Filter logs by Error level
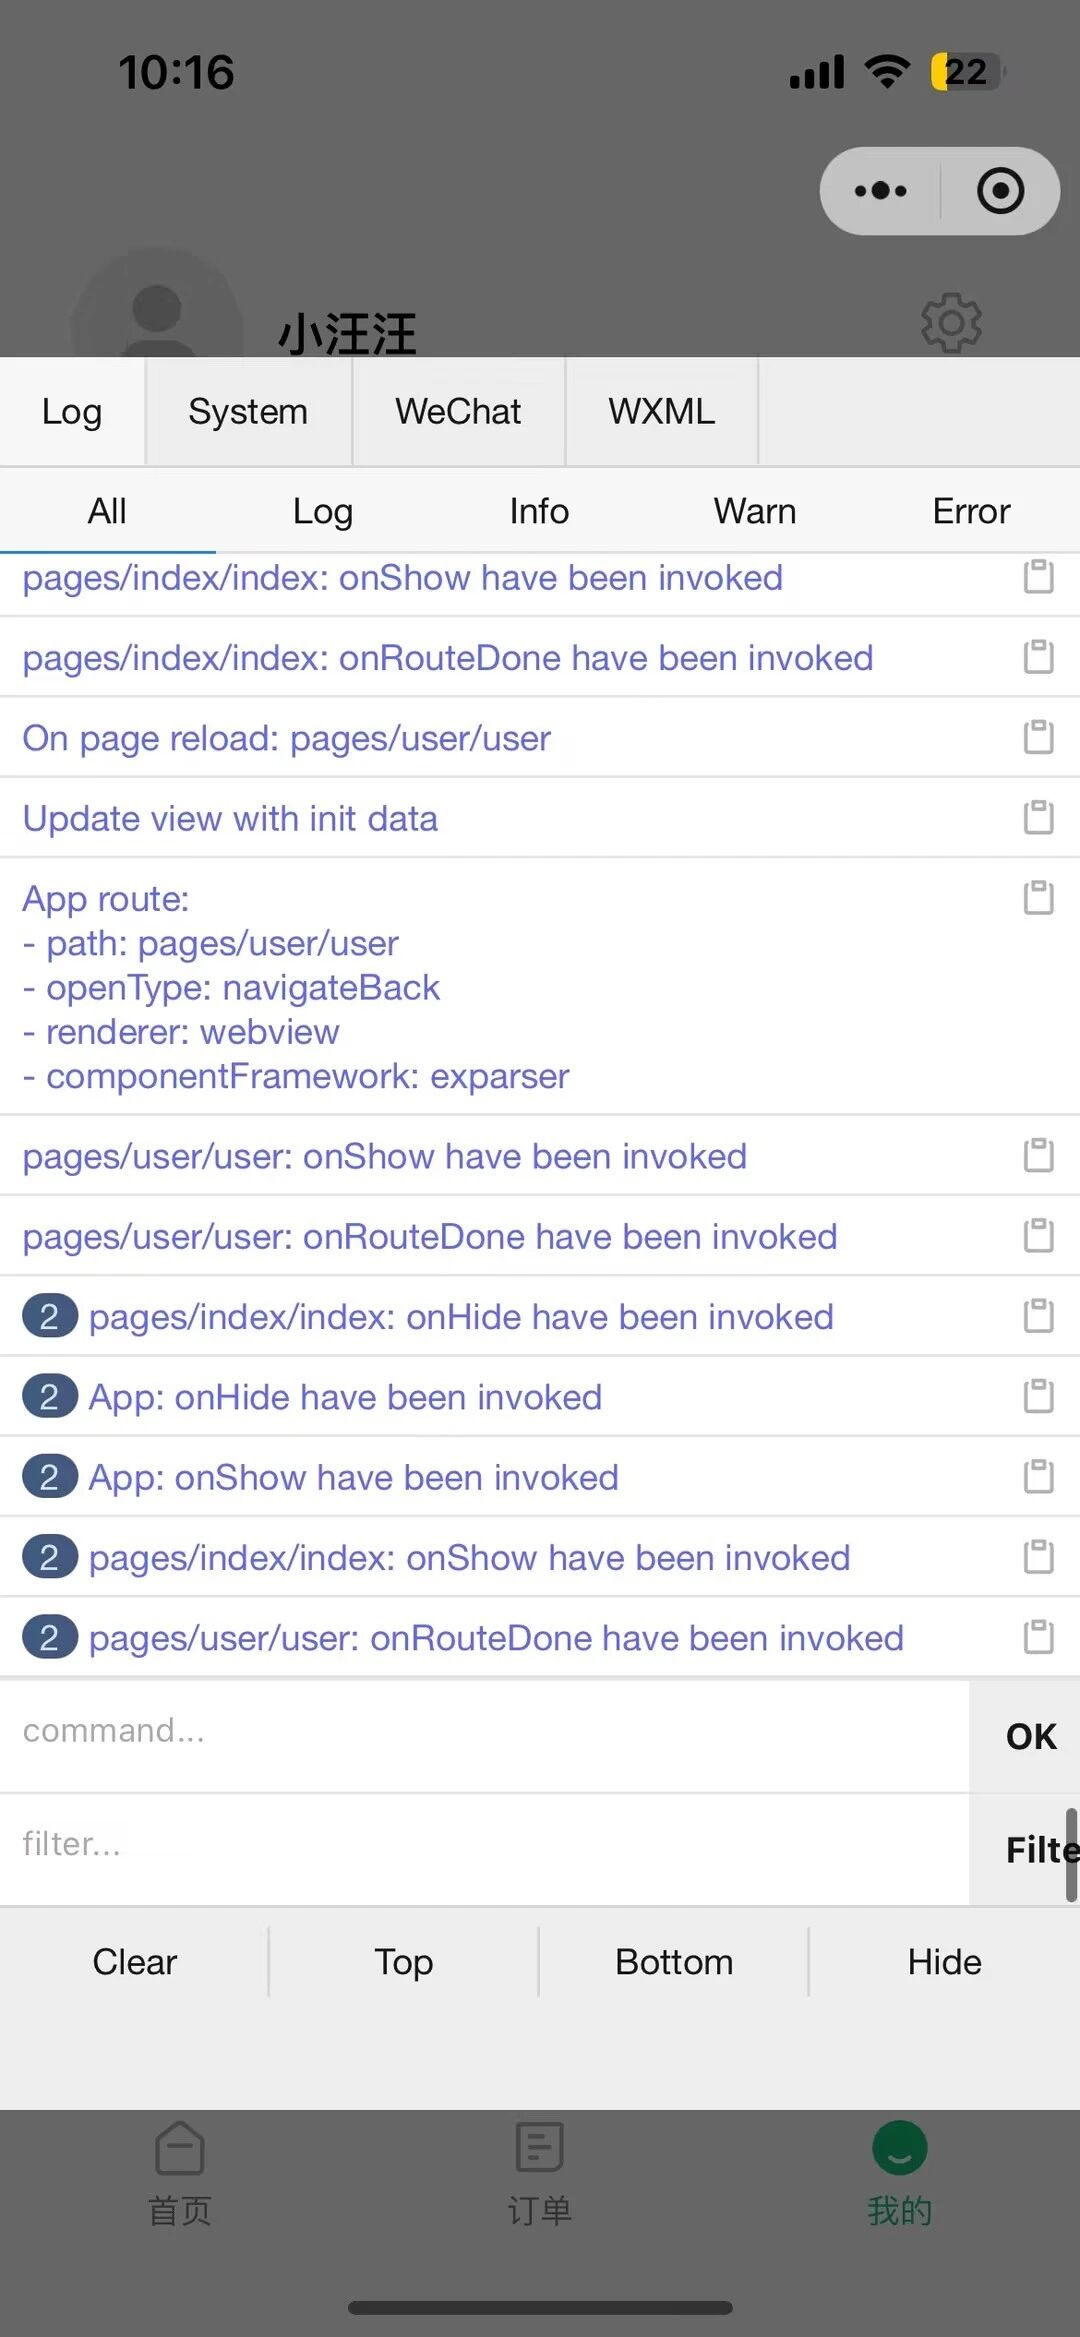 click(x=971, y=512)
